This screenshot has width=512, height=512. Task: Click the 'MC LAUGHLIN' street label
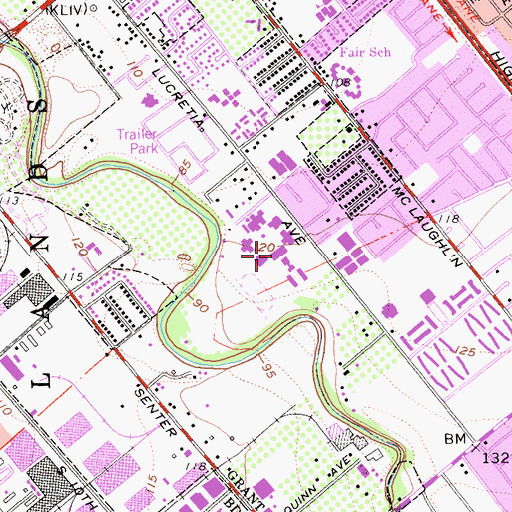(428, 227)
